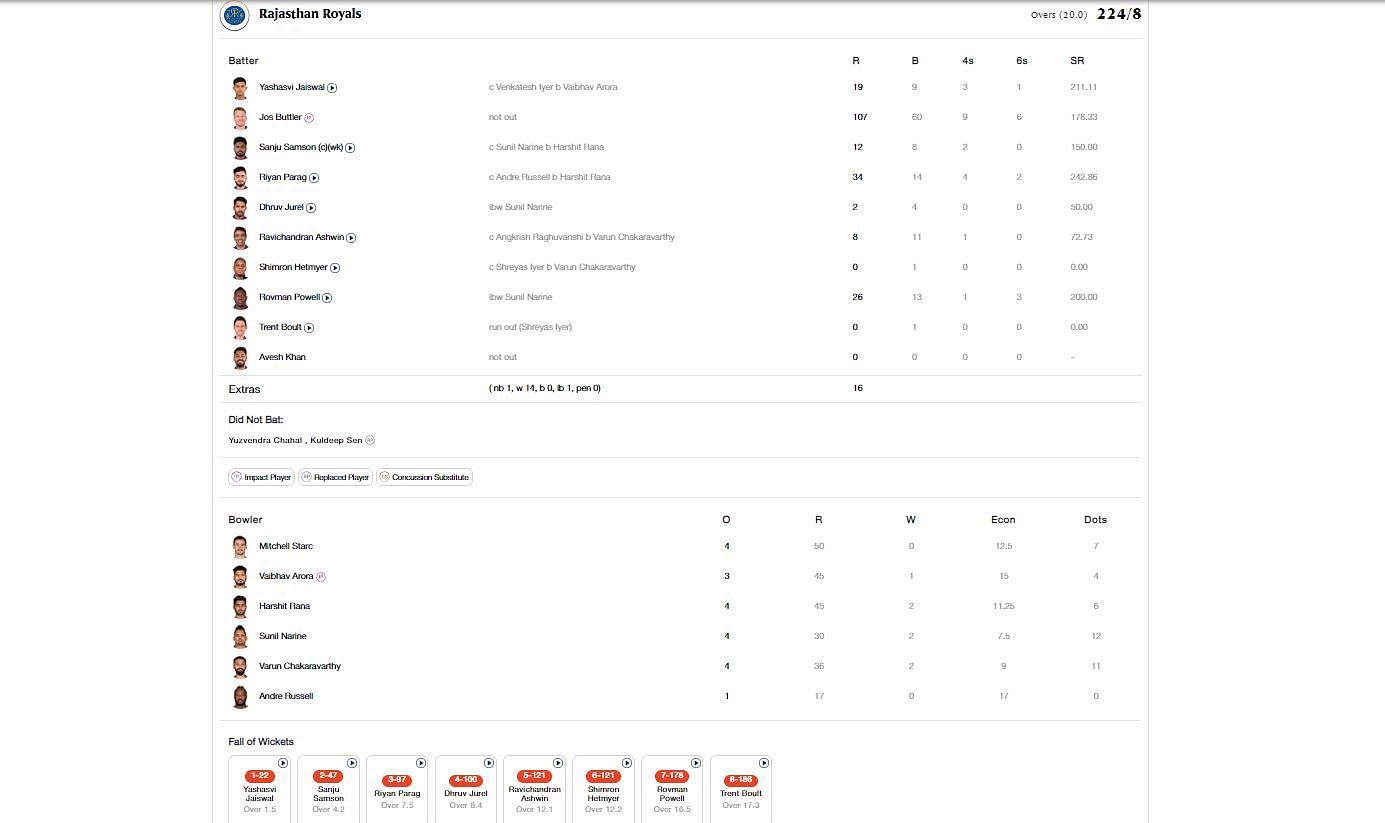Click Sunil Narine's avatar in bowler list

(x=240, y=637)
